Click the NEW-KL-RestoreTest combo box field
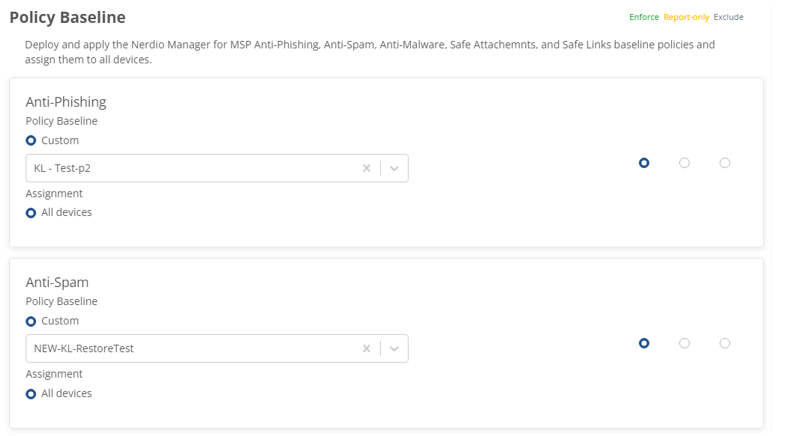Viewport: 785px width, 436px height. [190, 348]
